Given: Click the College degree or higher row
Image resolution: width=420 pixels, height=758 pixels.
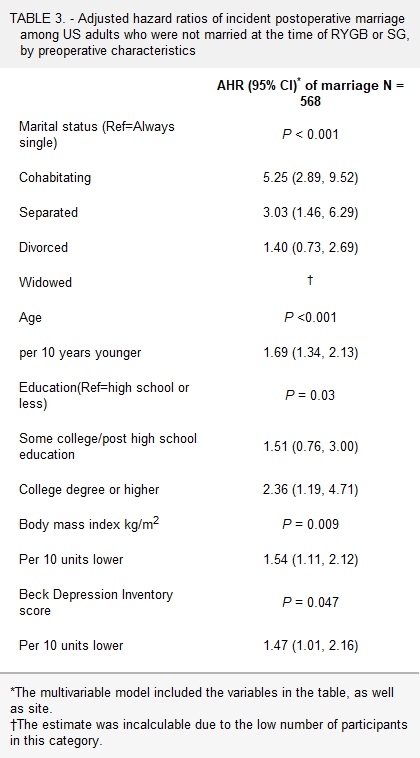Looking at the screenshot, I should [x=210, y=490].
